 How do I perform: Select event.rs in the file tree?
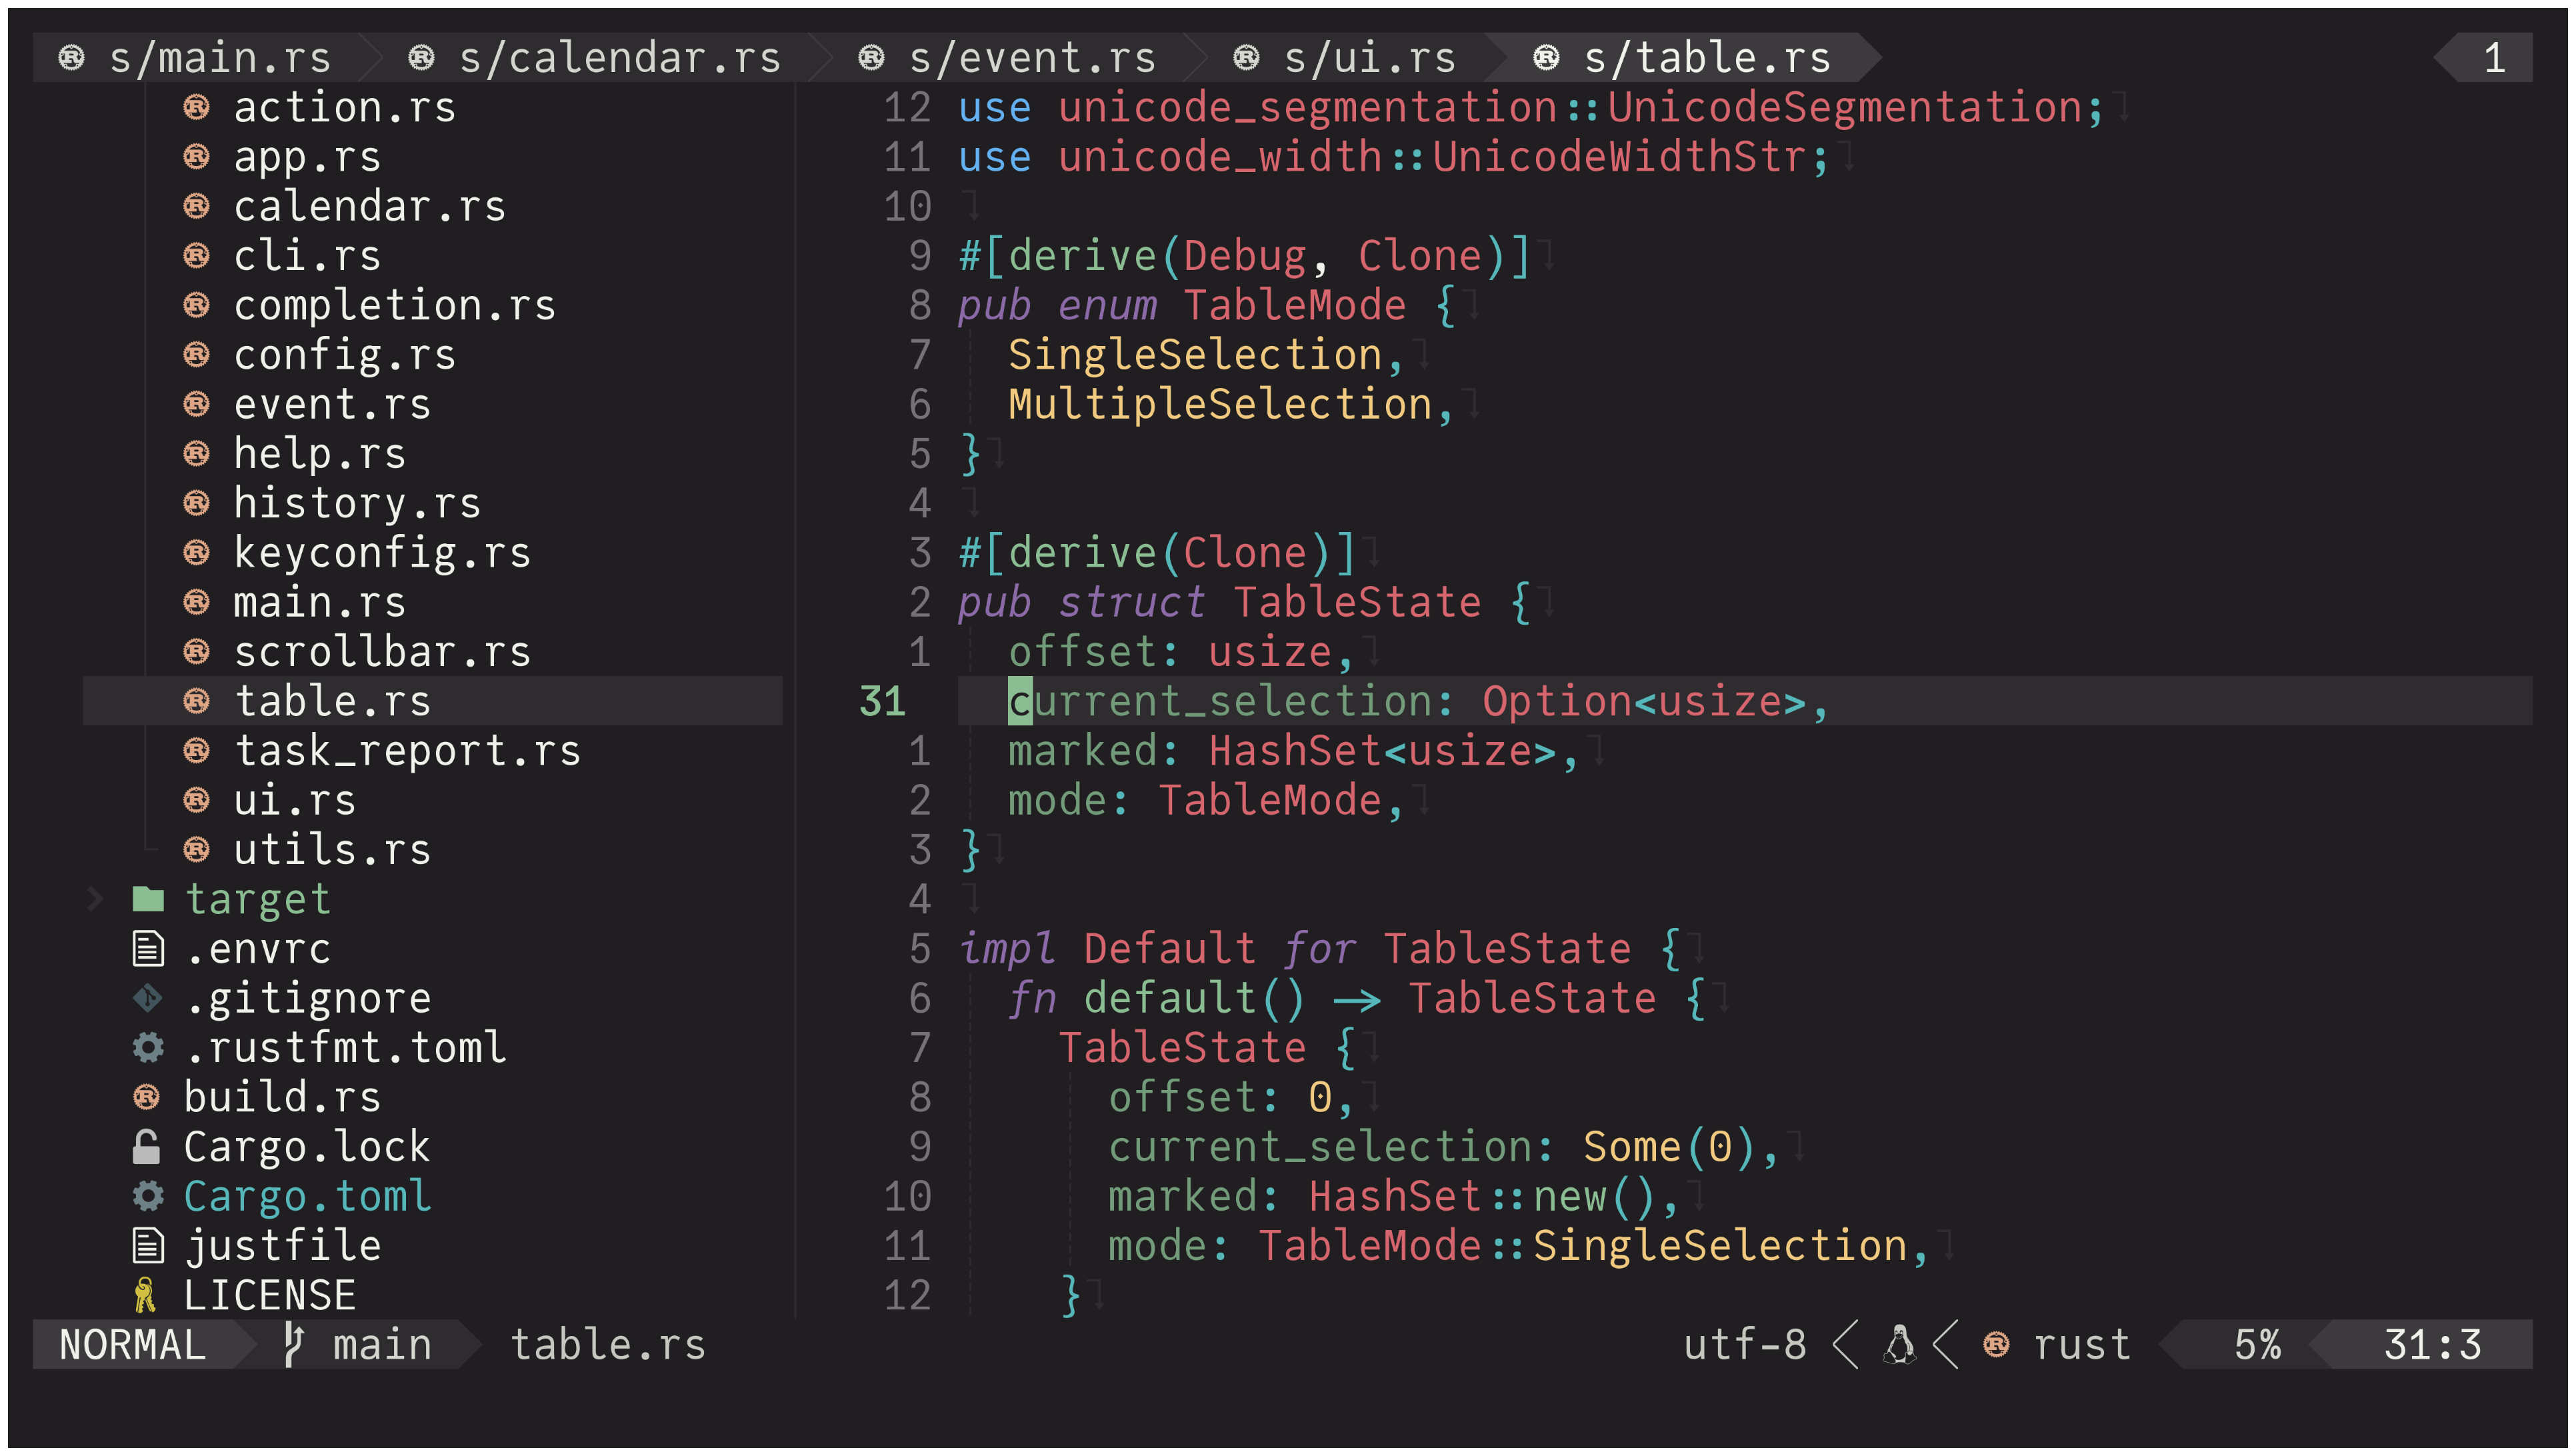coord(332,403)
